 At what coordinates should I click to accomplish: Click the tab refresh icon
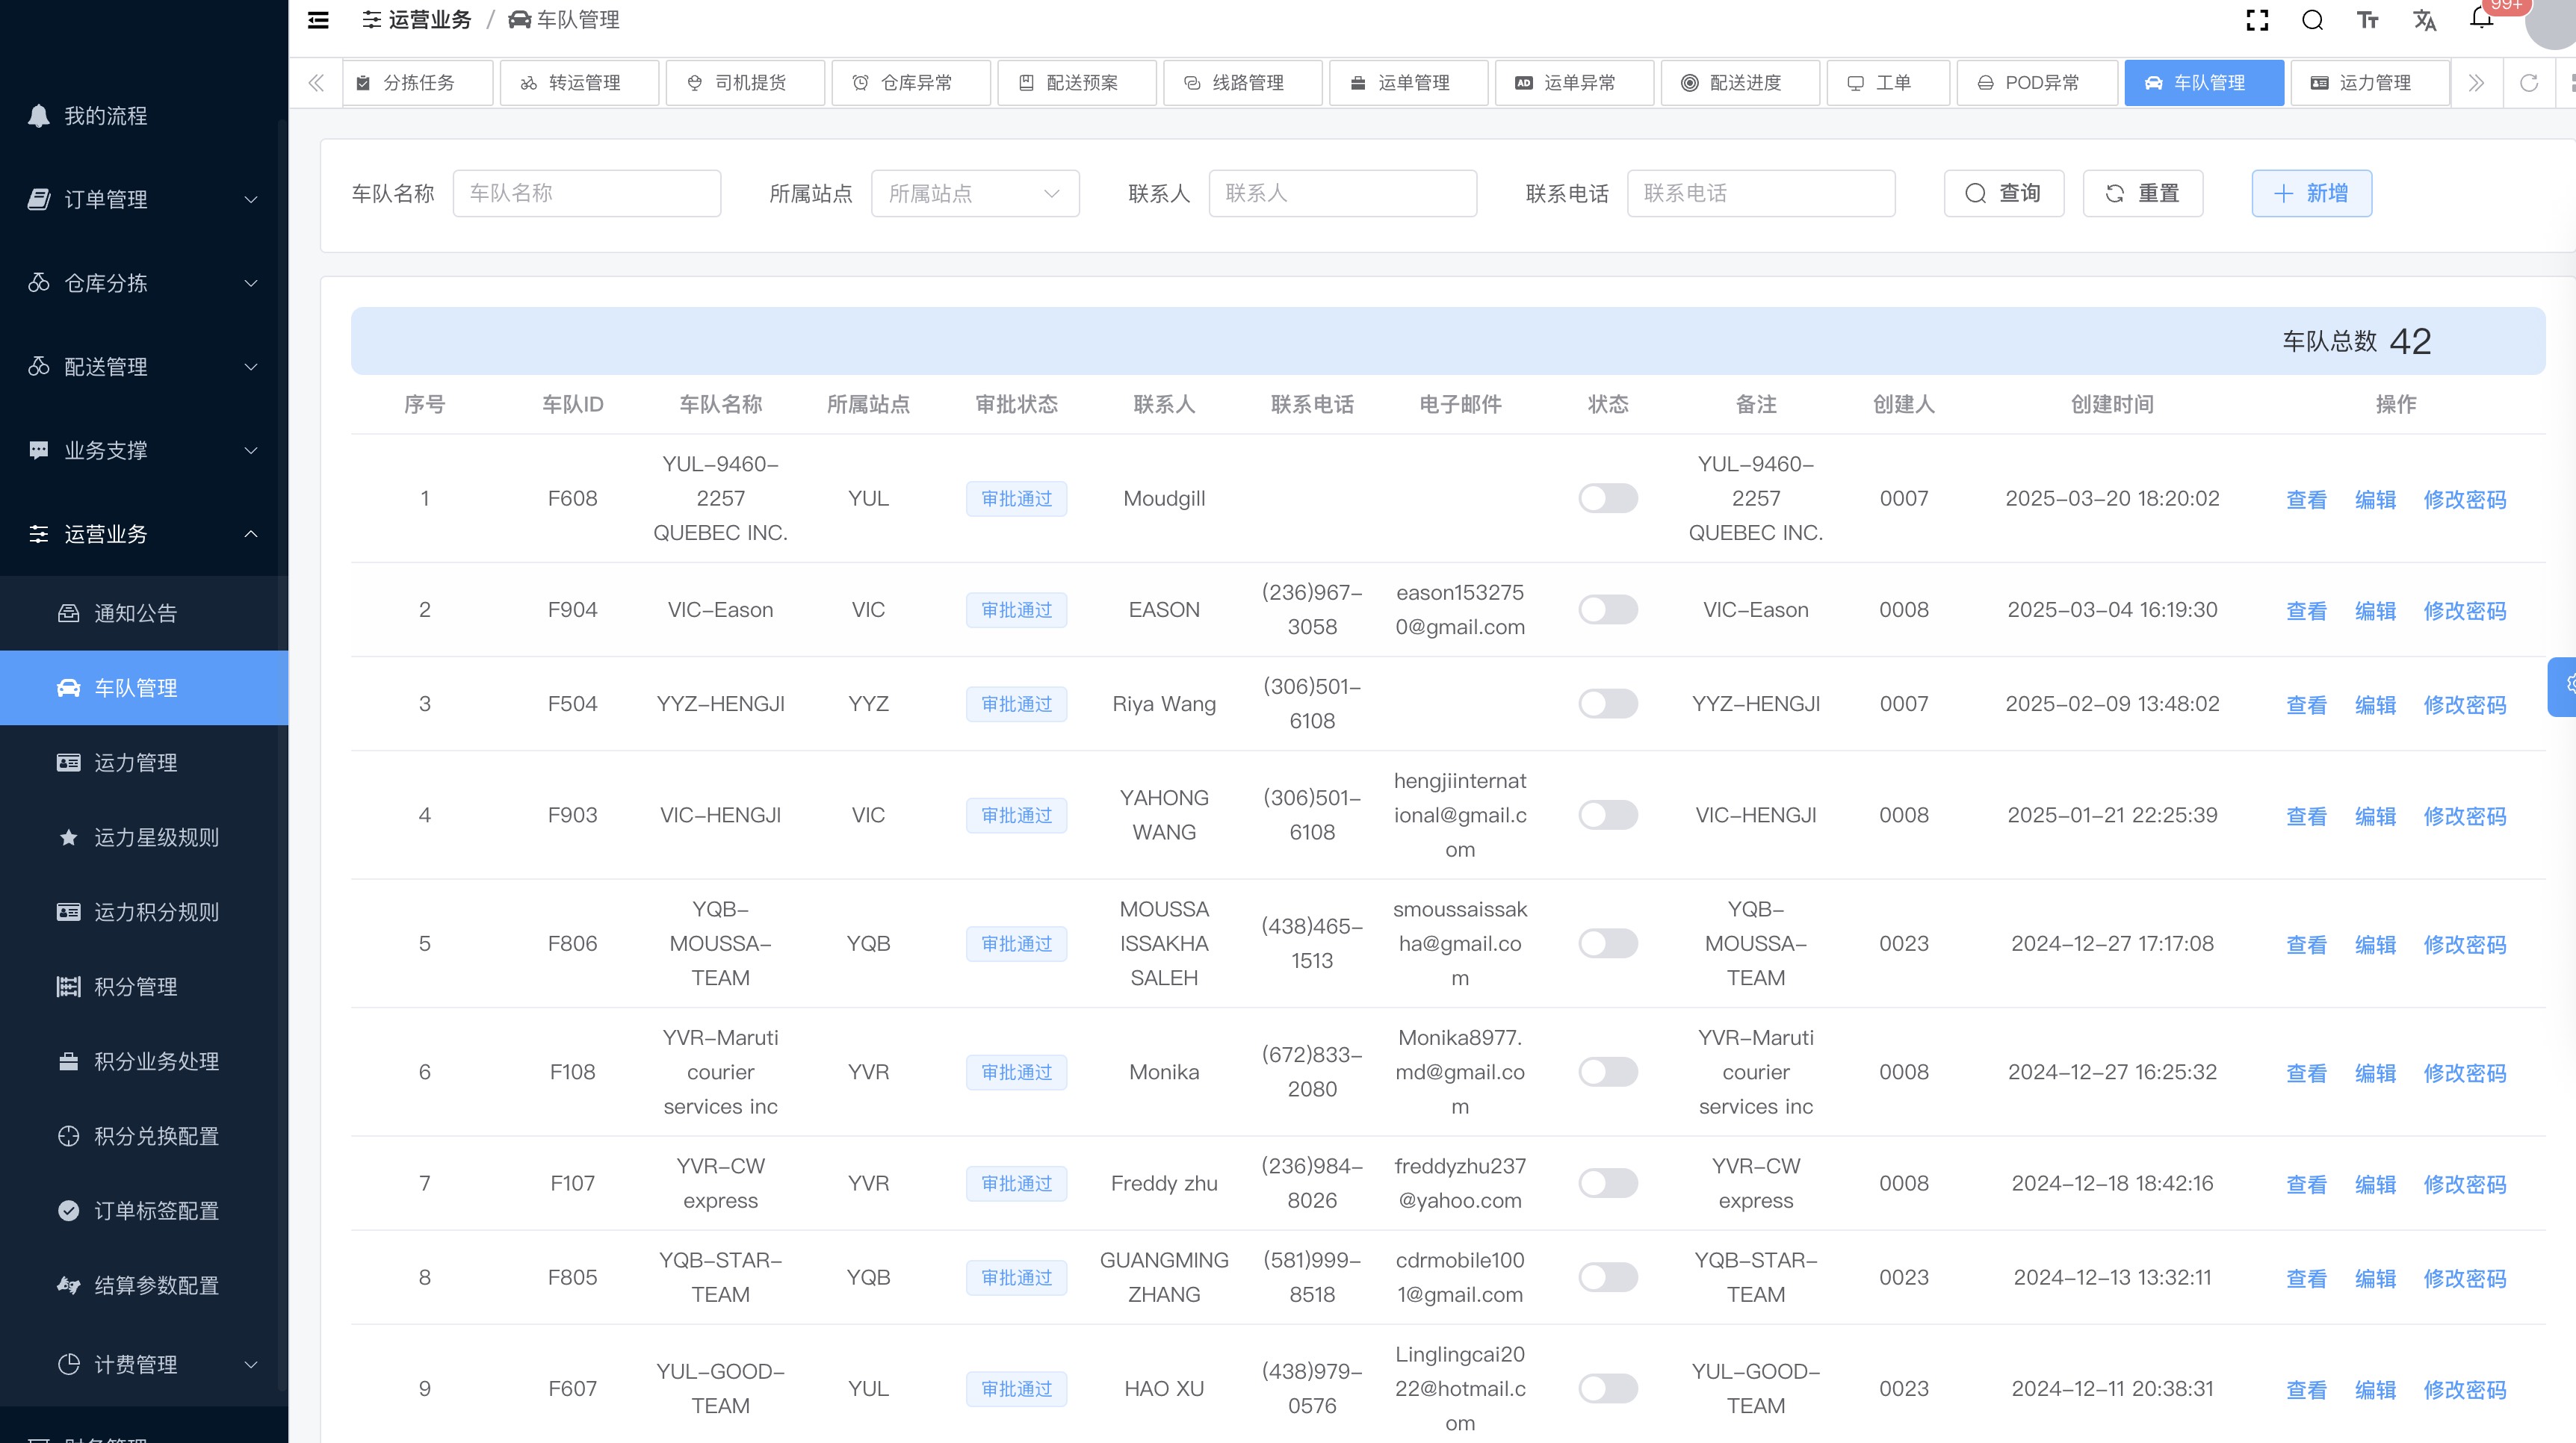[x=2528, y=83]
